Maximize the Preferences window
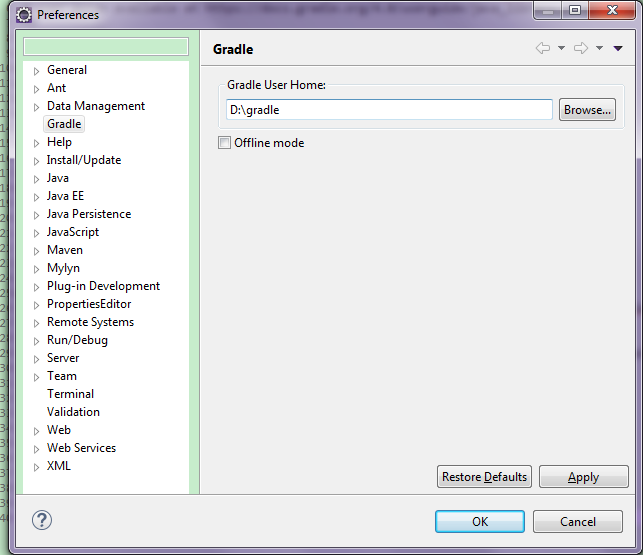 click(575, 10)
